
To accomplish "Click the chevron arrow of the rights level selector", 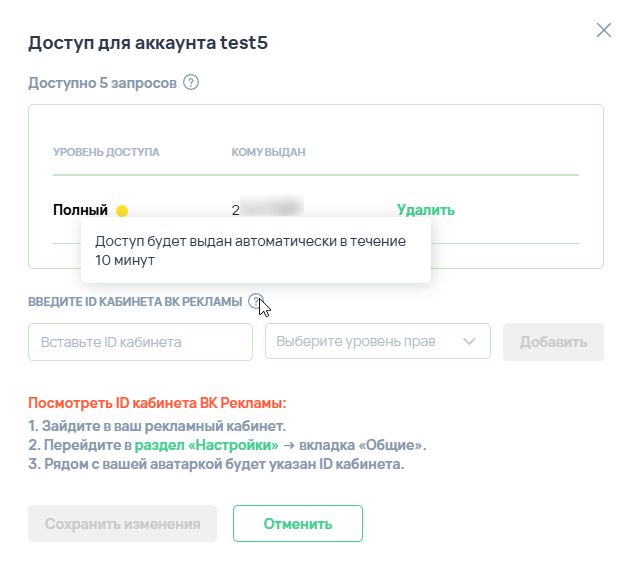I will (469, 341).
